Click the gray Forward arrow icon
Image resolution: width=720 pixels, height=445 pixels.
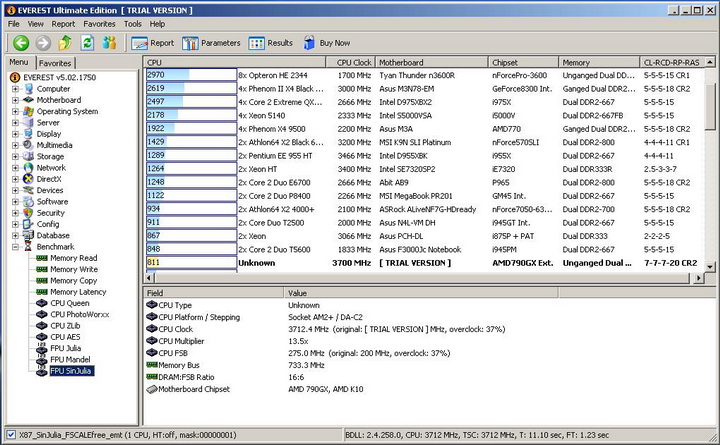[x=43, y=43]
